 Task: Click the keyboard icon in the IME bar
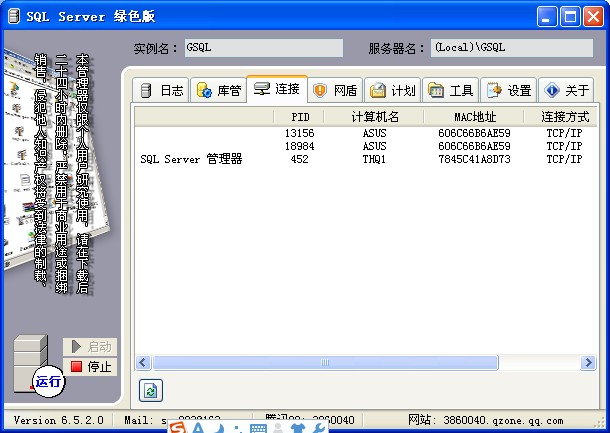(258, 429)
